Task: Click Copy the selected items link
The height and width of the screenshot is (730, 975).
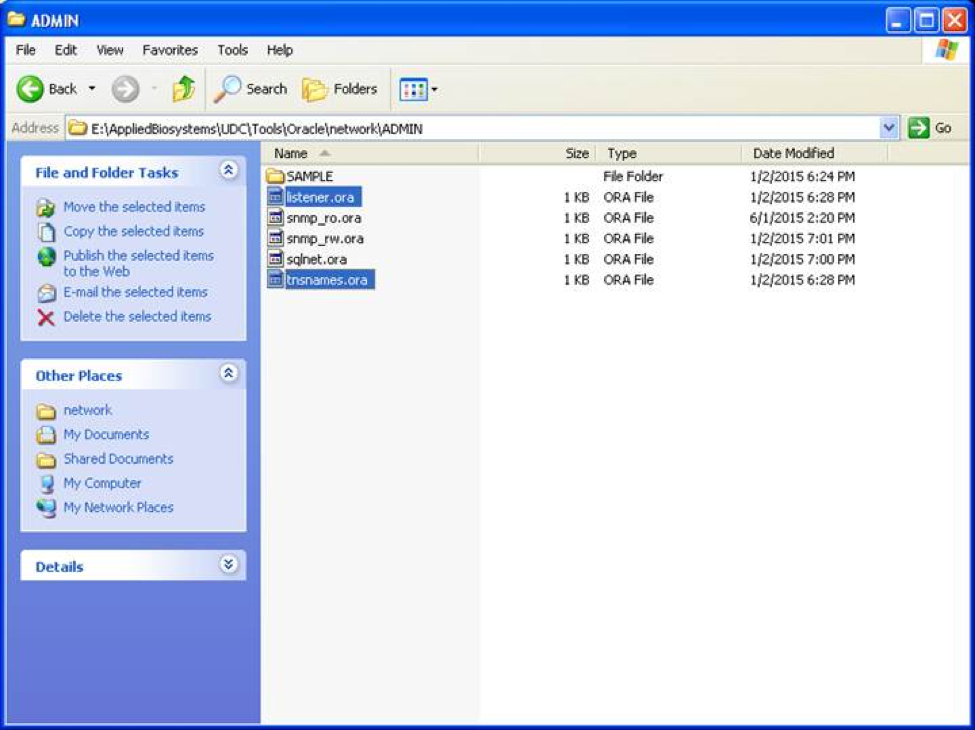Action: coord(133,231)
